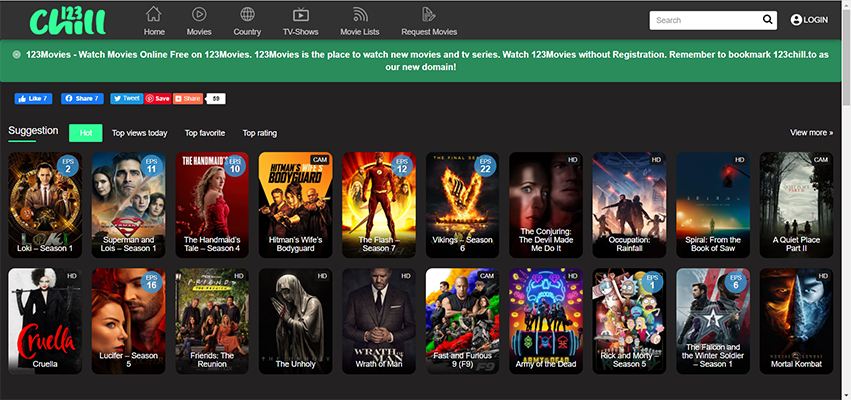851x400 pixels.
Task: Click the Twitter Tweet button
Action: coord(127,98)
